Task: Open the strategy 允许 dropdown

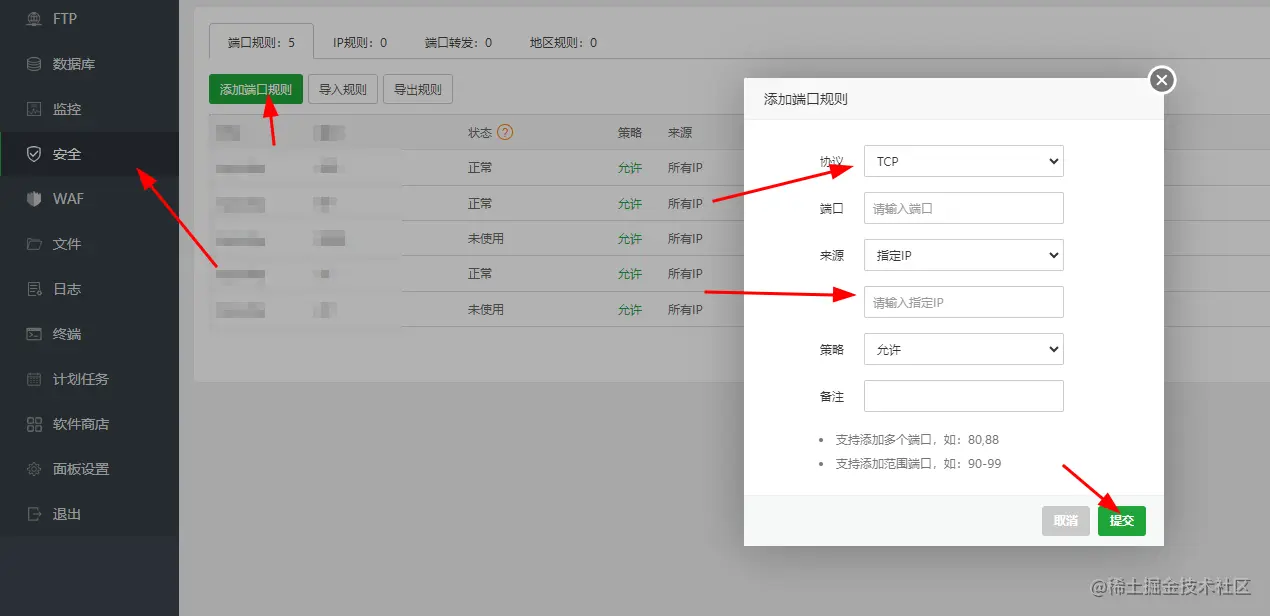Action: 964,349
